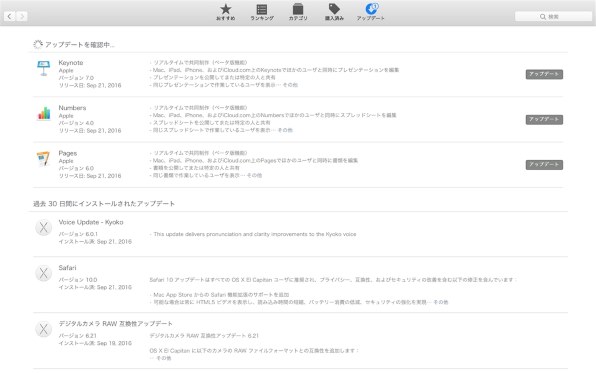Select the Voice Update - Kyoko title
Screen dimensions: 596x373
coord(91,222)
